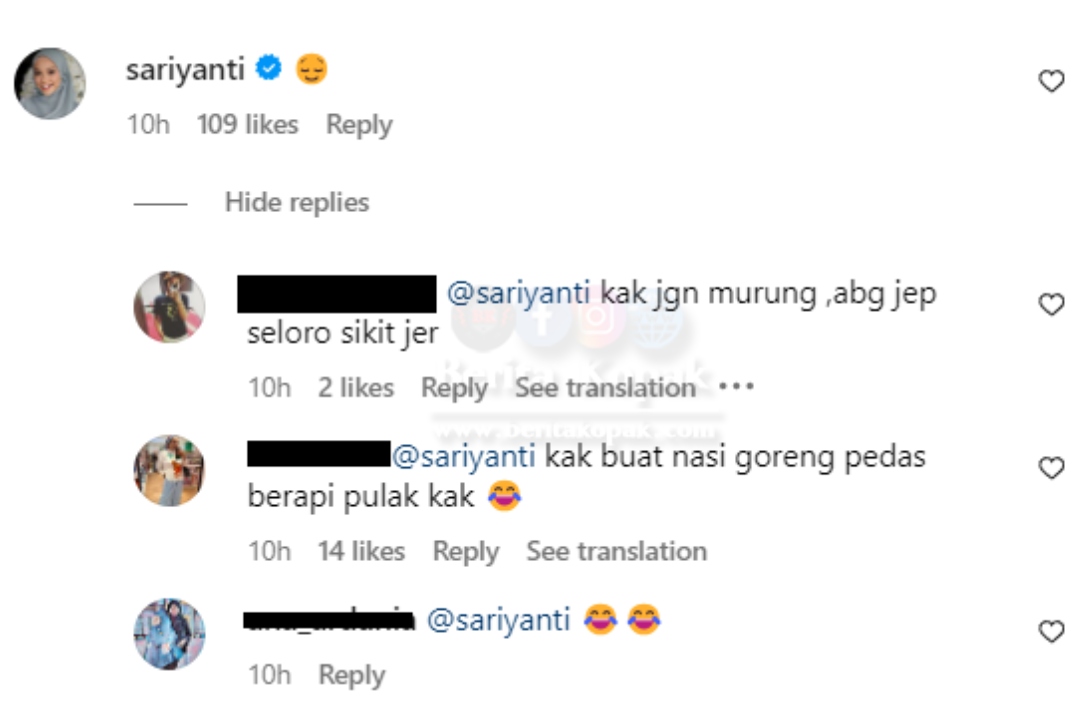Screen dimensions: 1080x702
Task: Click the blue verified badge next to sariyanti
Action: pyautogui.click(x=269, y=68)
